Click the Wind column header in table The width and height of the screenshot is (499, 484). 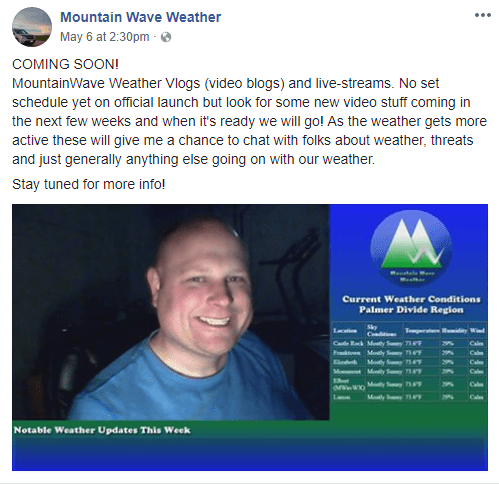coord(477,330)
